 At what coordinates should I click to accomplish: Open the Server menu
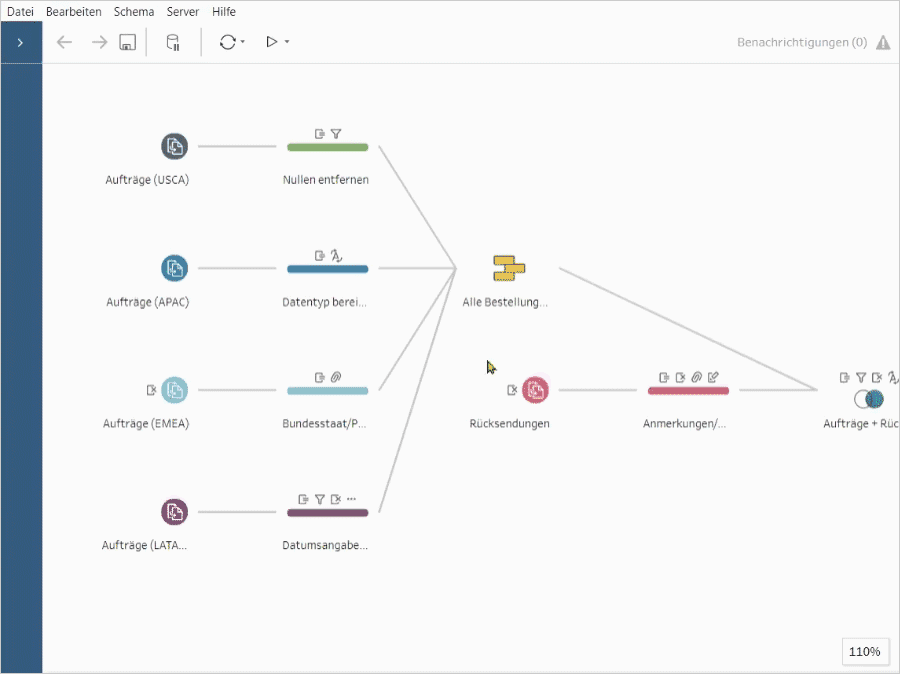(x=183, y=11)
